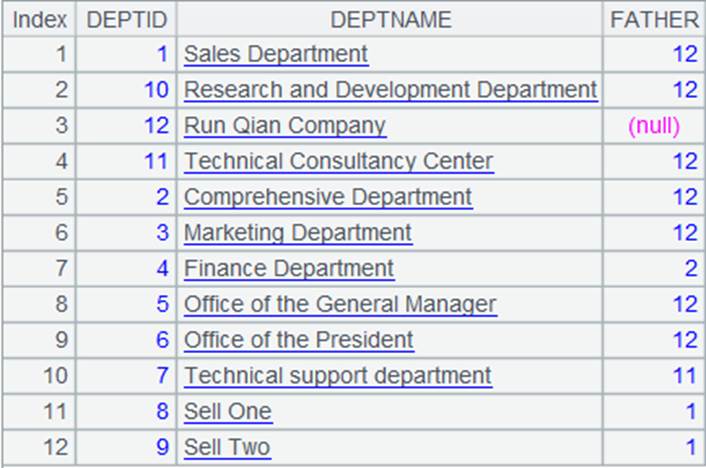Select the Index column header

tap(40, 20)
